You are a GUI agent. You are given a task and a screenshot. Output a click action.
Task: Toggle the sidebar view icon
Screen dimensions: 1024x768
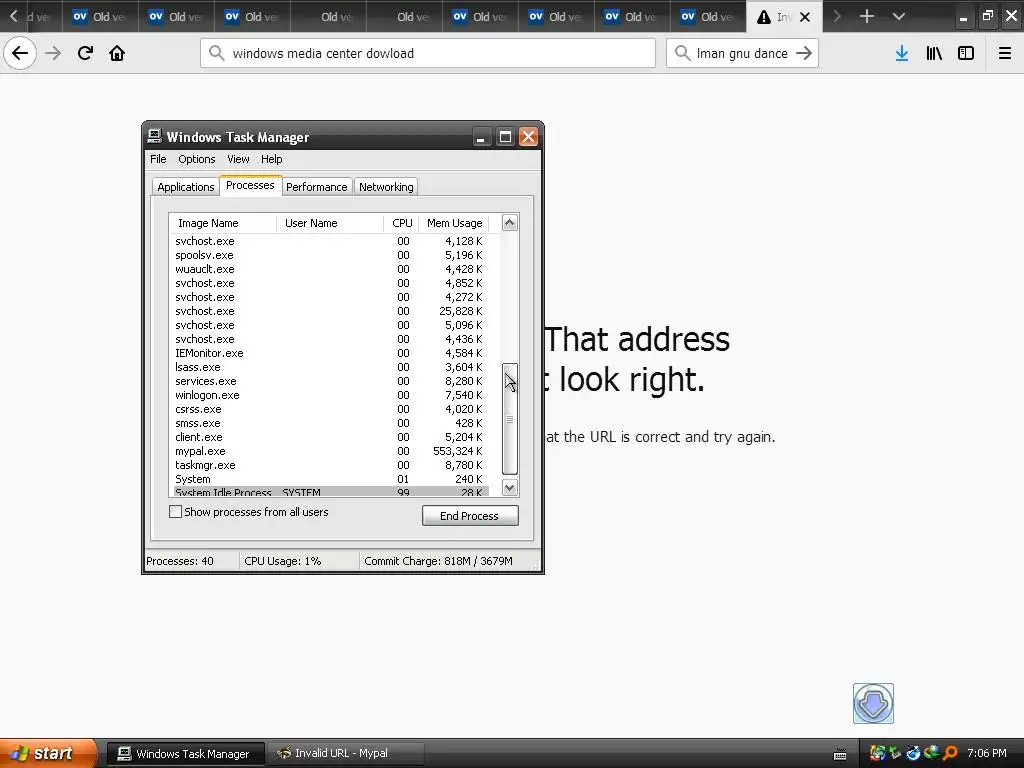pyautogui.click(x=966, y=54)
